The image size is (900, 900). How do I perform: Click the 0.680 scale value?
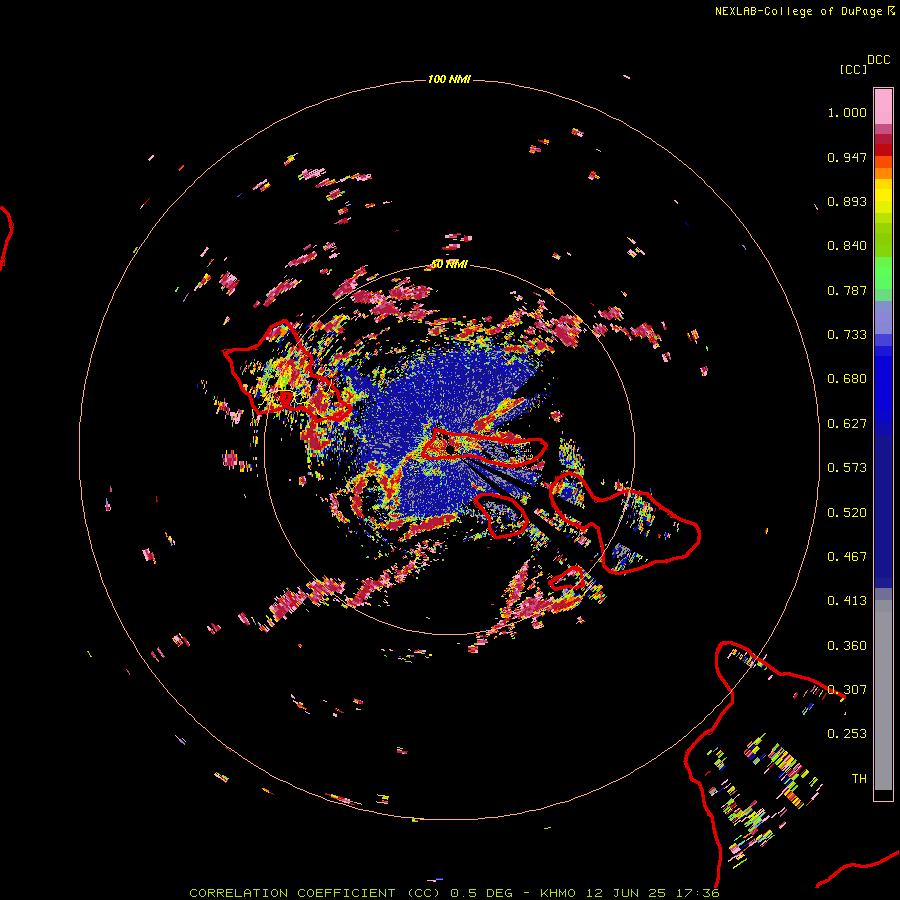[x=847, y=379]
